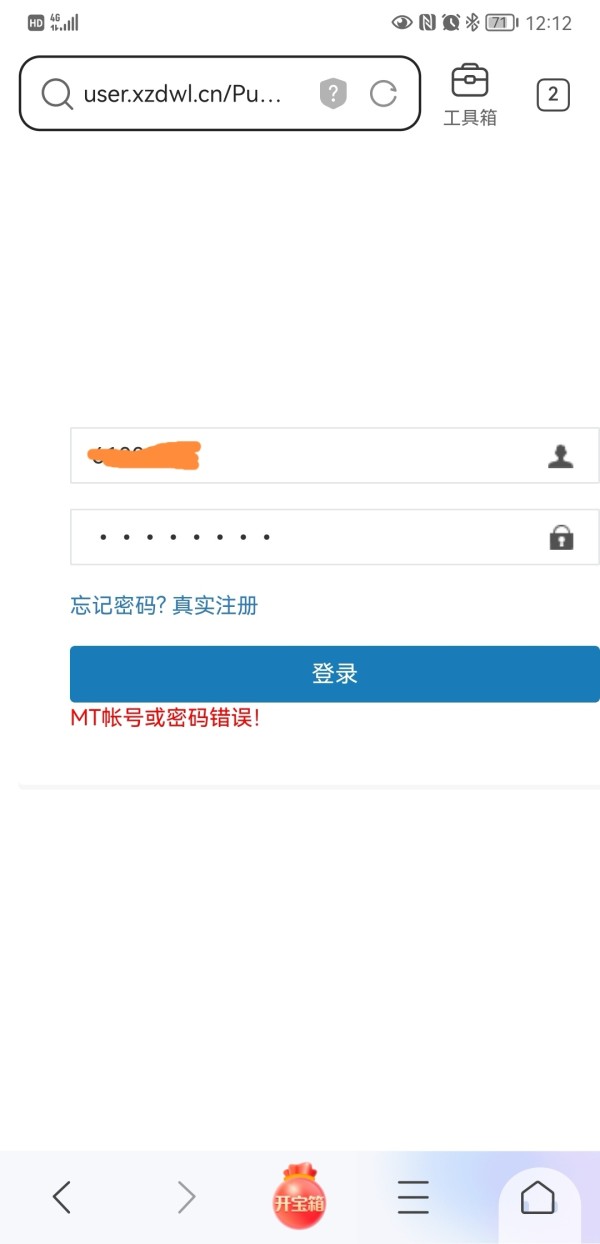Viewport: 600px width, 1244px height.
Task: Open the 真实注册 registration link
Action: pos(215,605)
